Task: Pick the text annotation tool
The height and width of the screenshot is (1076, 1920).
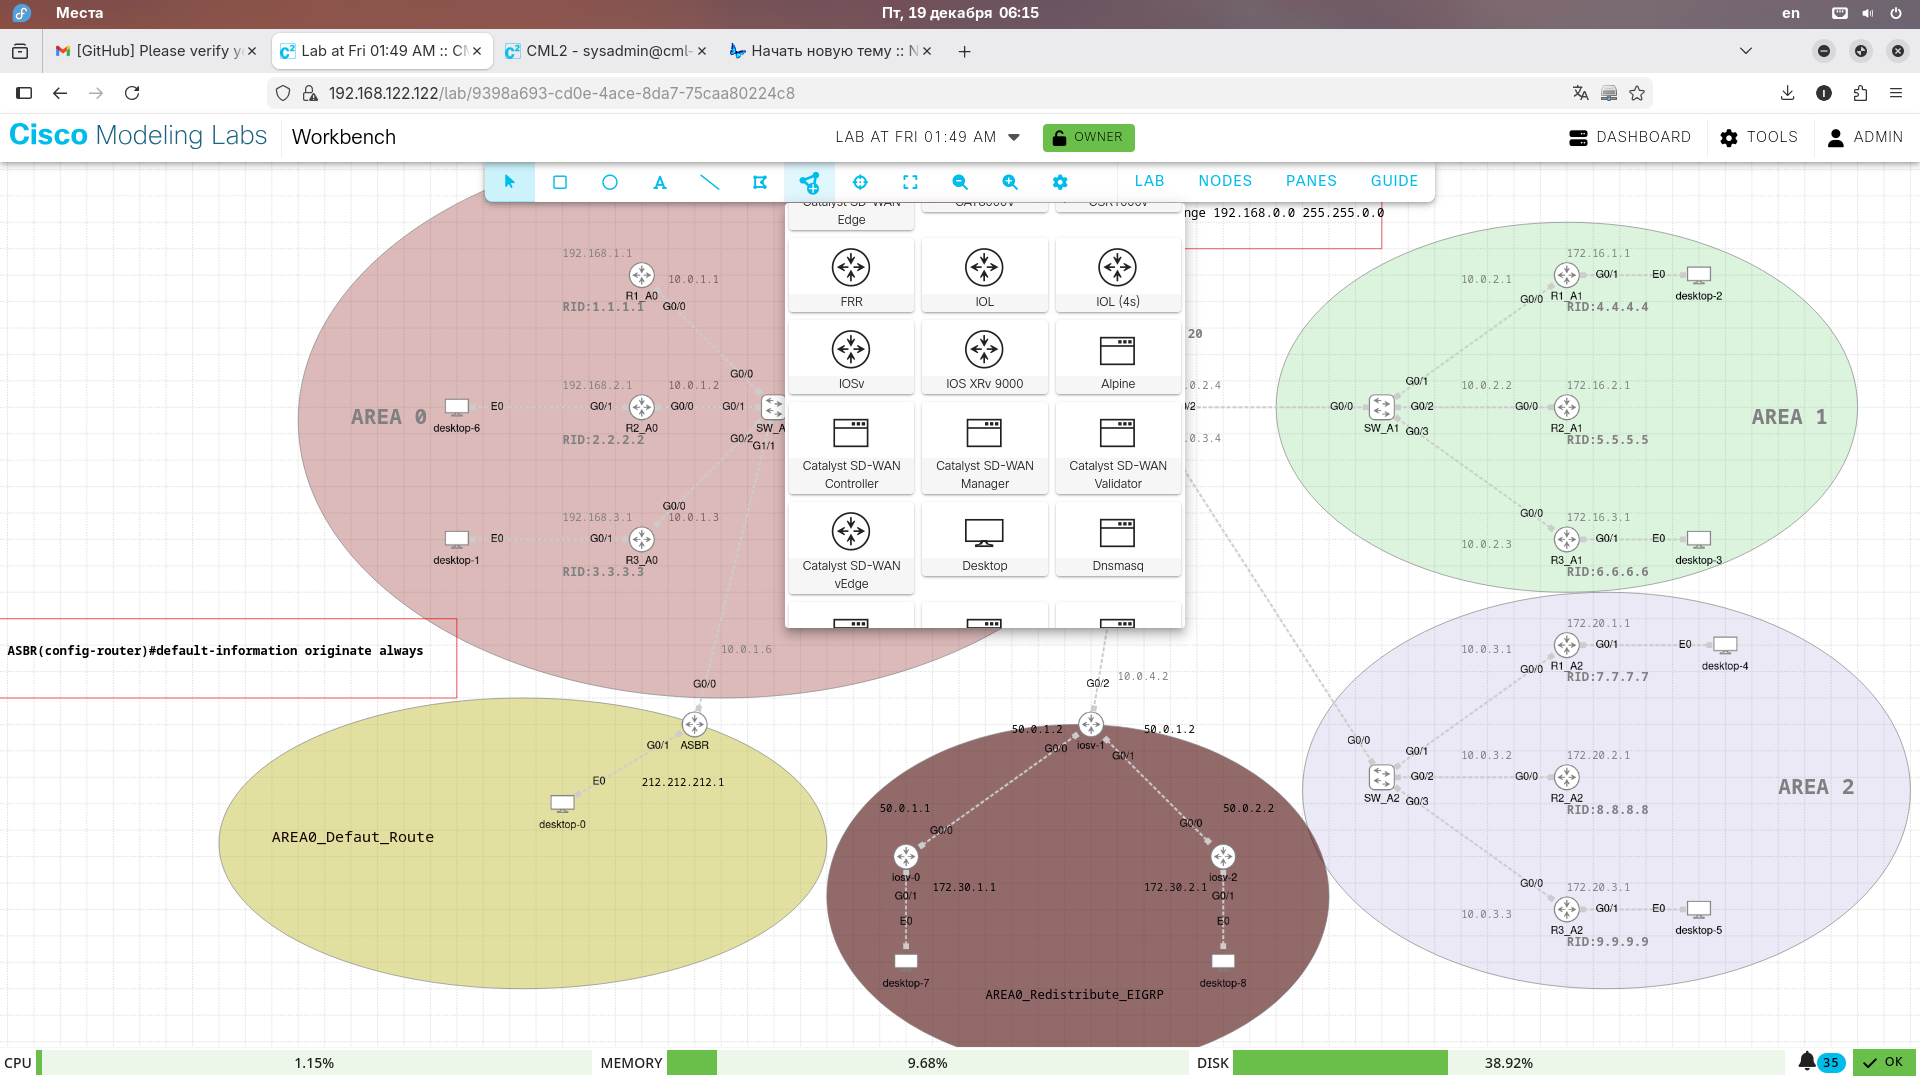Action: tap(660, 182)
